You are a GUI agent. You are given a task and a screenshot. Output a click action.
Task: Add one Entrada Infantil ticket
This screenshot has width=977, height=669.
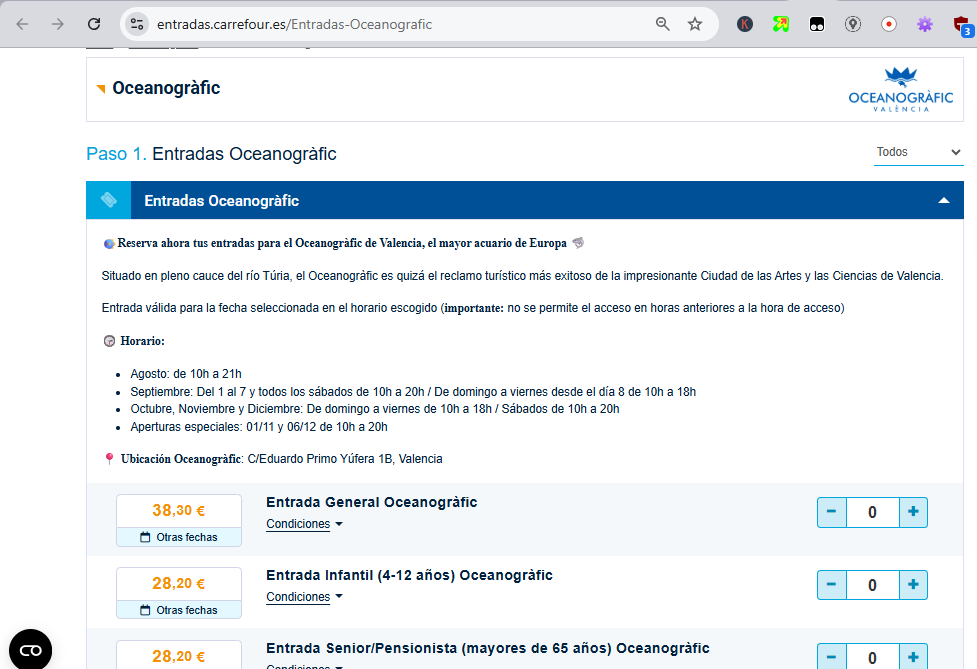(x=913, y=584)
